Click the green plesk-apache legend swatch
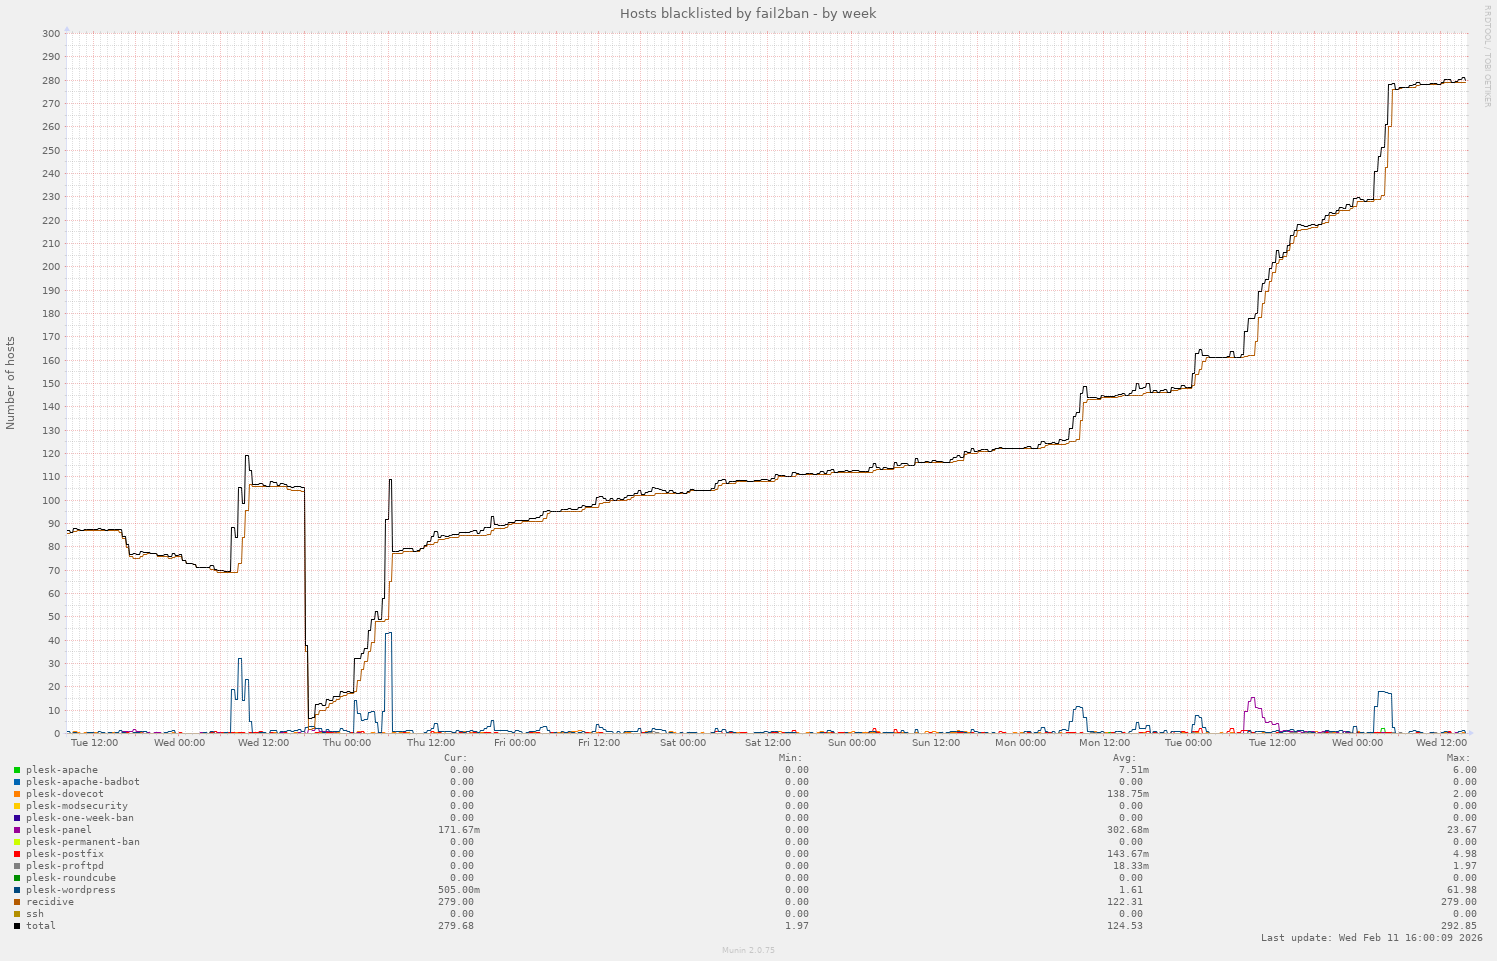The height and width of the screenshot is (961, 1497). coord(17,770)
